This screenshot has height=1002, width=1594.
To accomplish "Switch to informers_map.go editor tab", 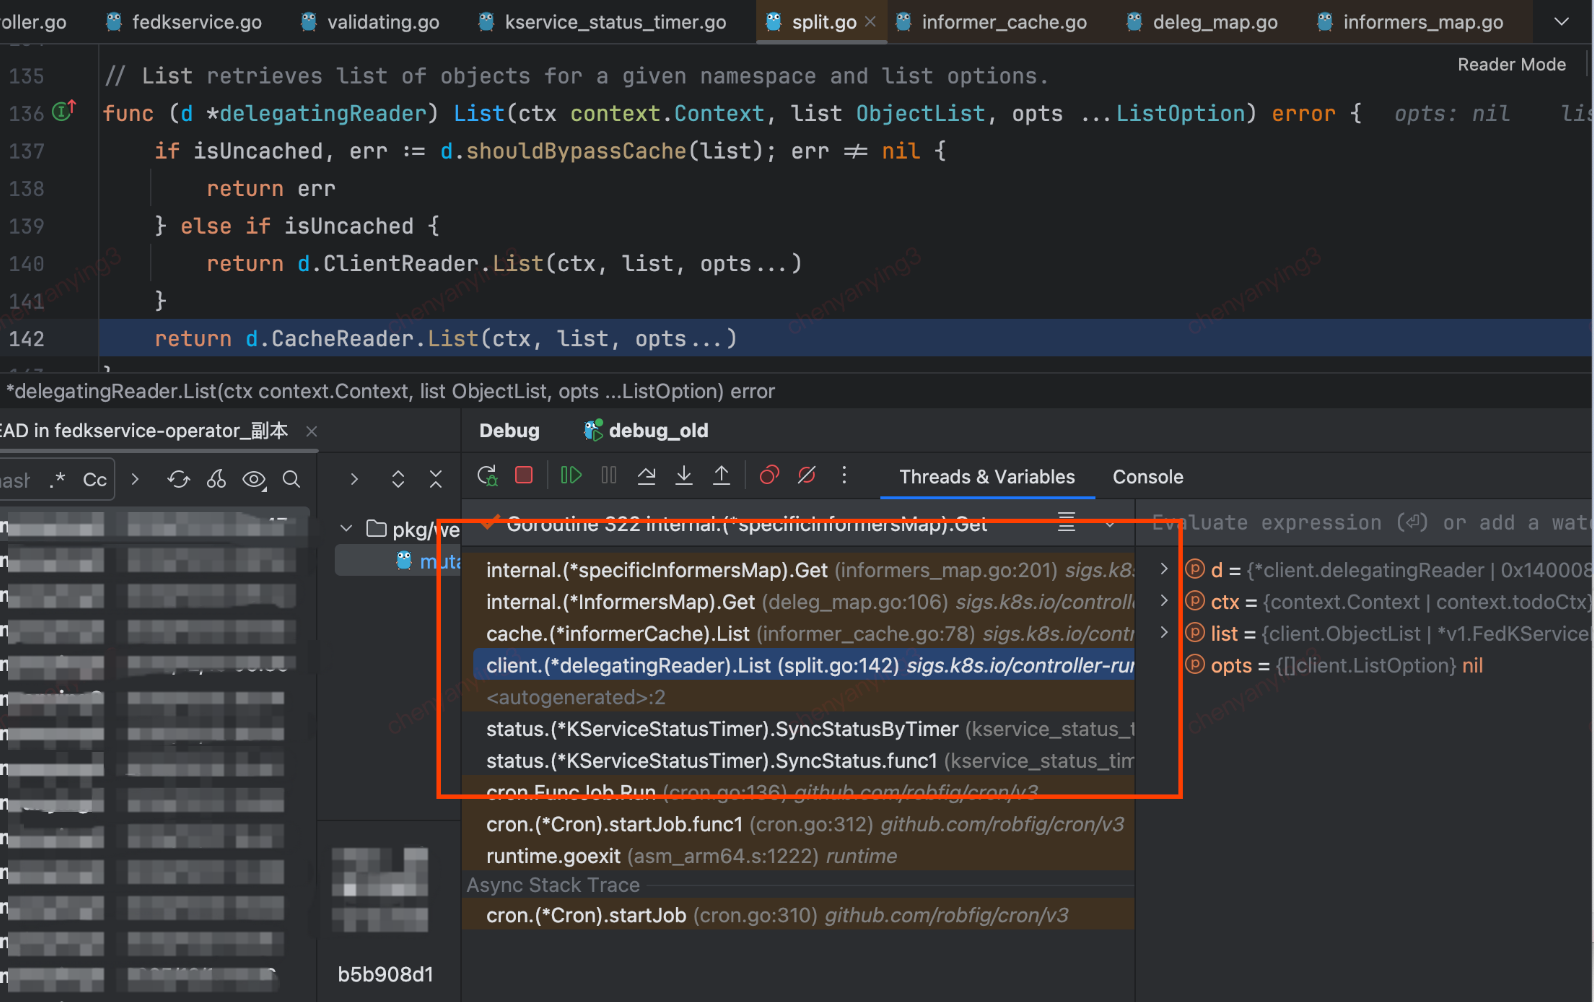I will 1410,22.
